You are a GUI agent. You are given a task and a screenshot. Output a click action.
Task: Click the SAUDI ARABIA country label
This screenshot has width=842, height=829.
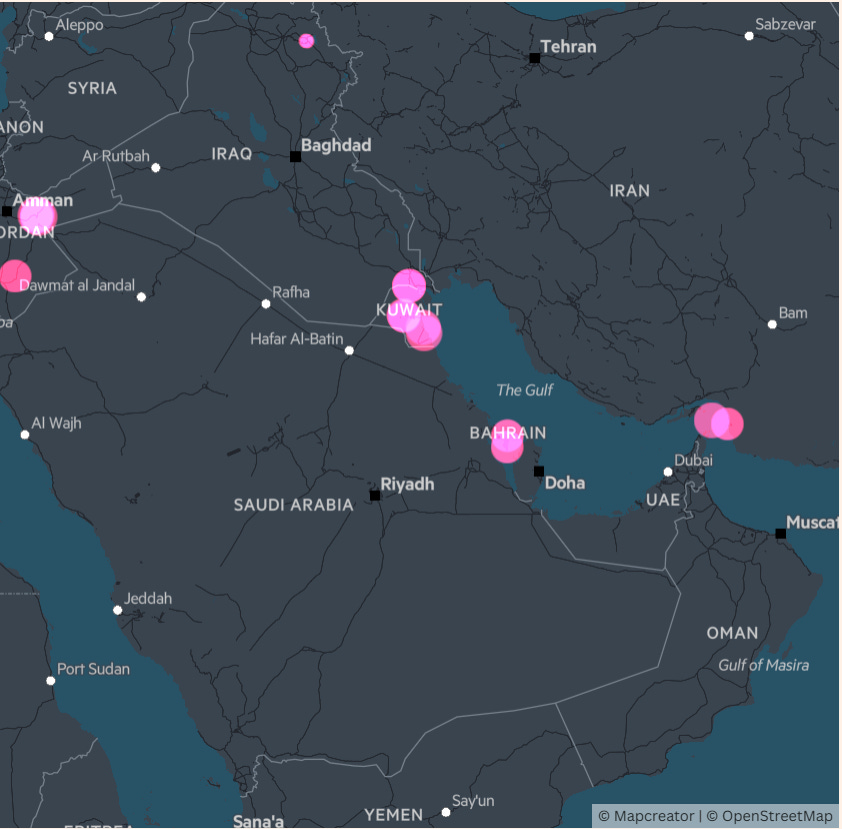click(x=294, y=505)
